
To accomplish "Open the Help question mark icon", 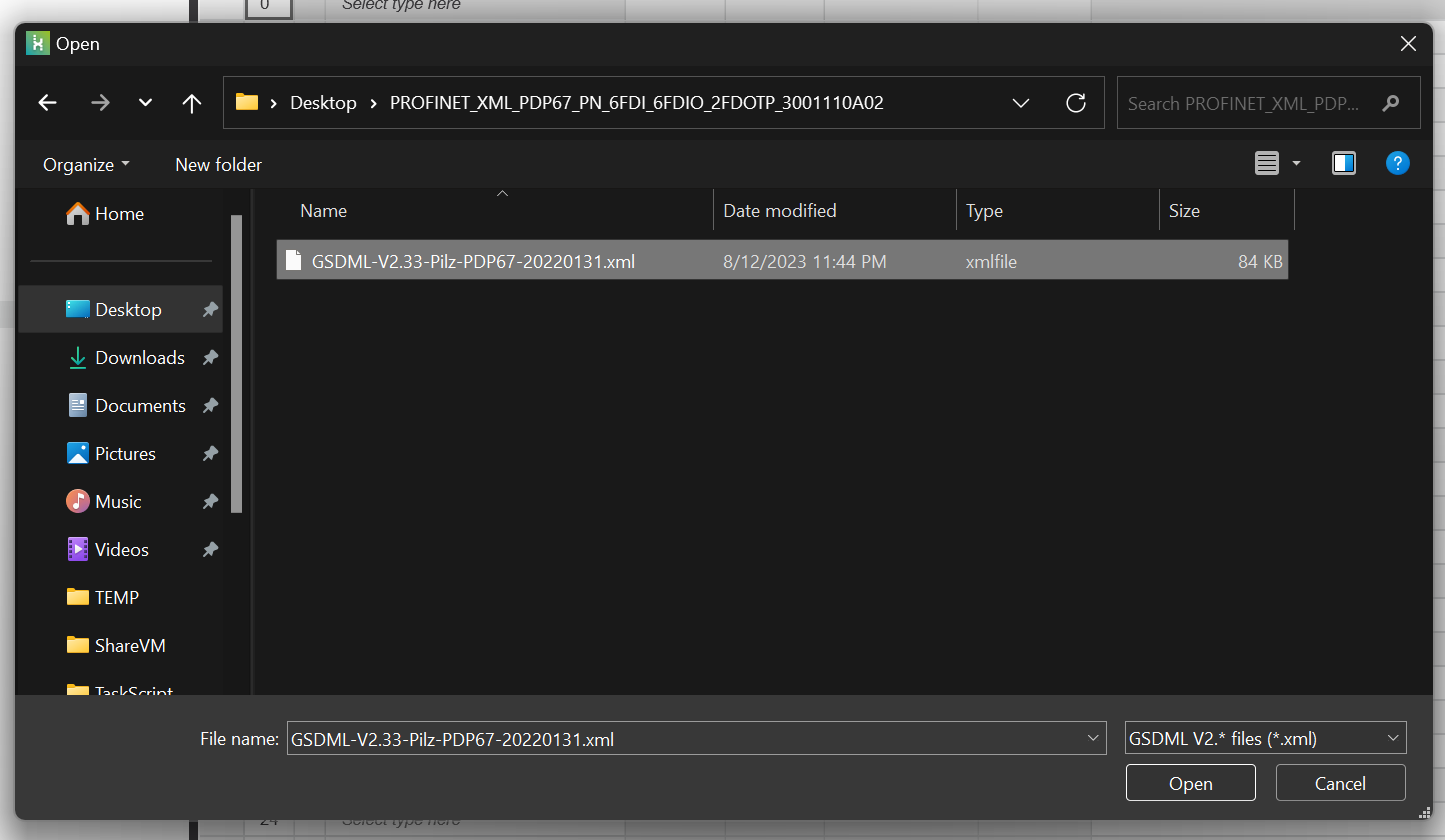I will click(1398, 163).
